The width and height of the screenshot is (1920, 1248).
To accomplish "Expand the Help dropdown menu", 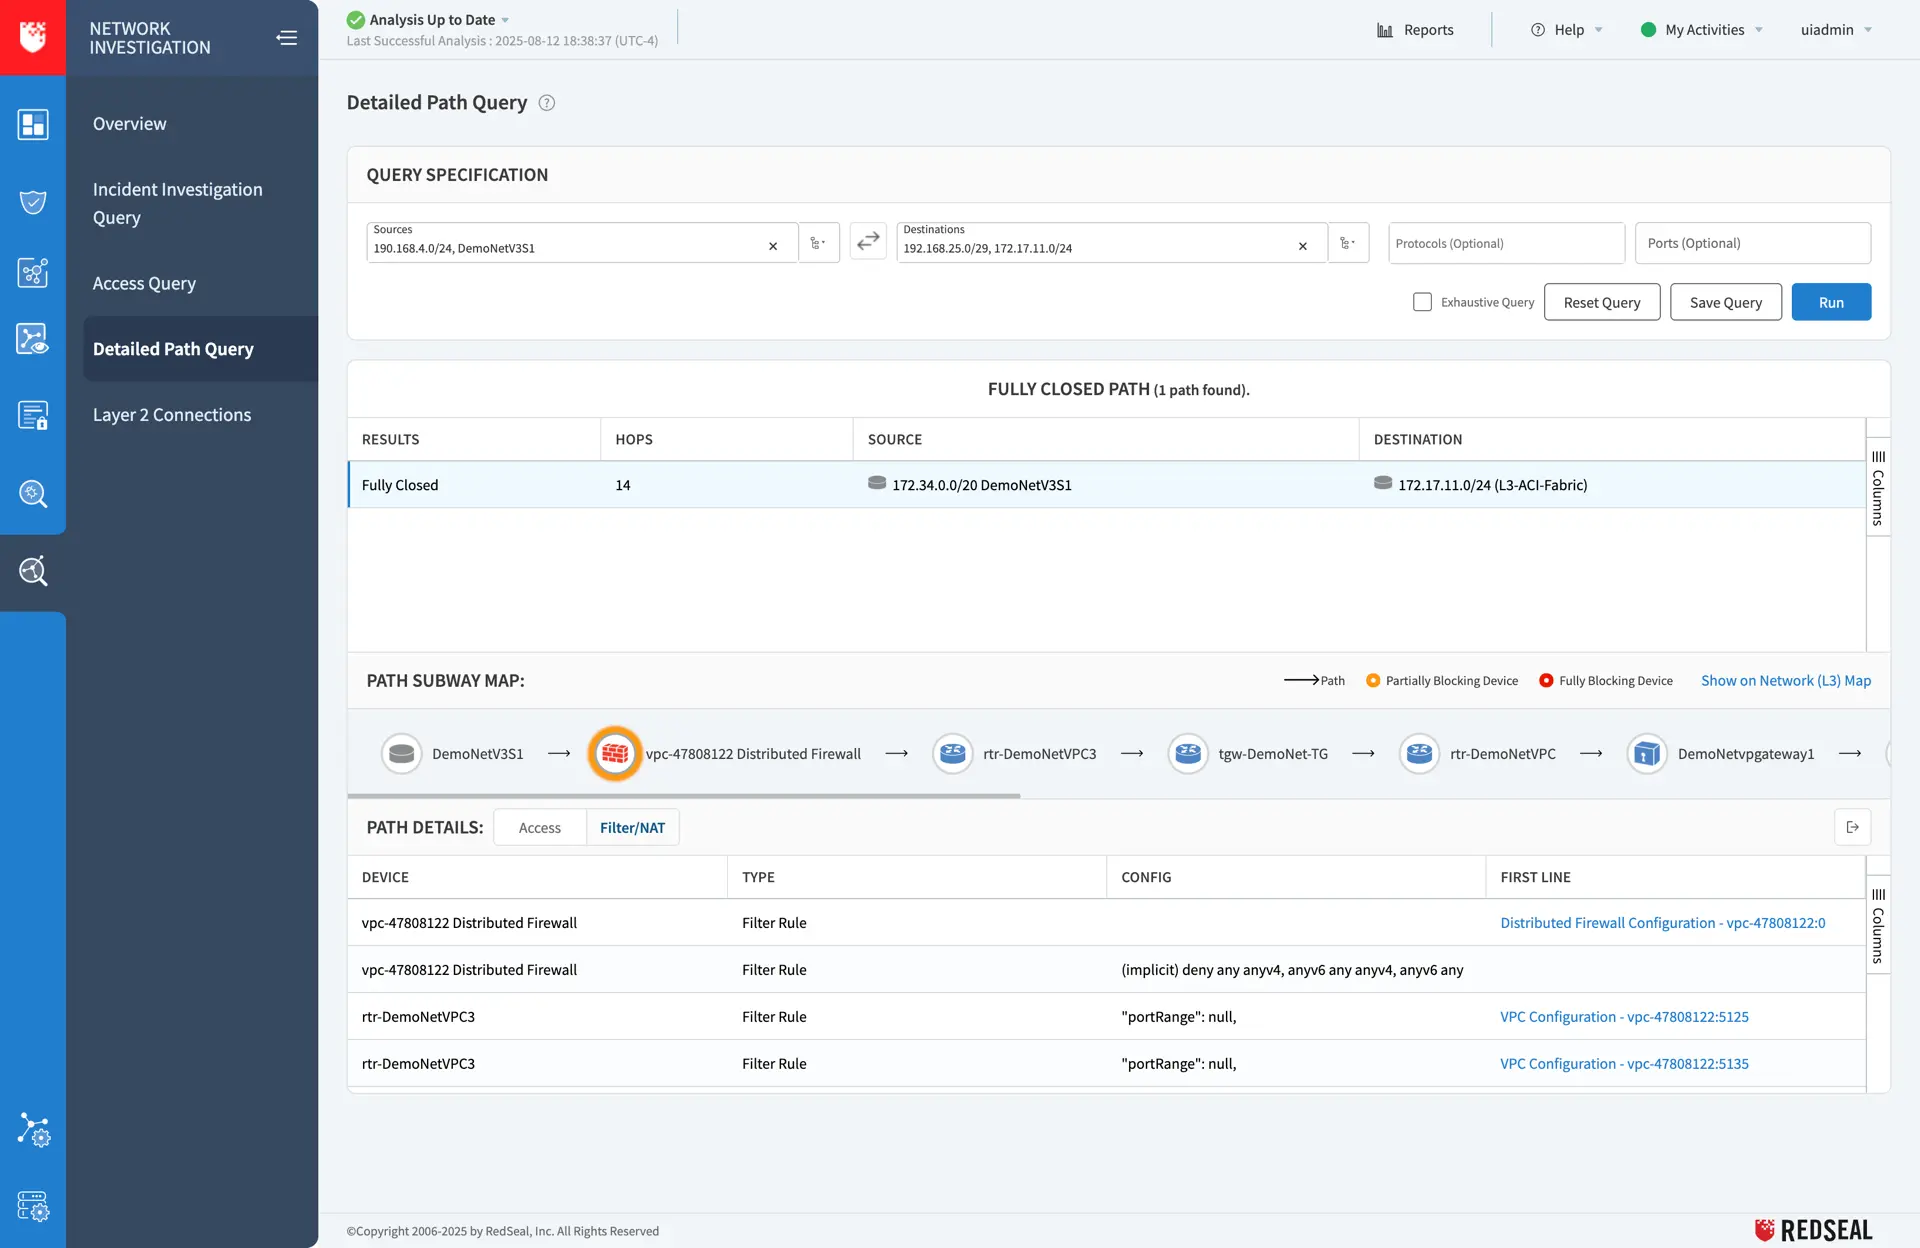I will click(1567, 30).
